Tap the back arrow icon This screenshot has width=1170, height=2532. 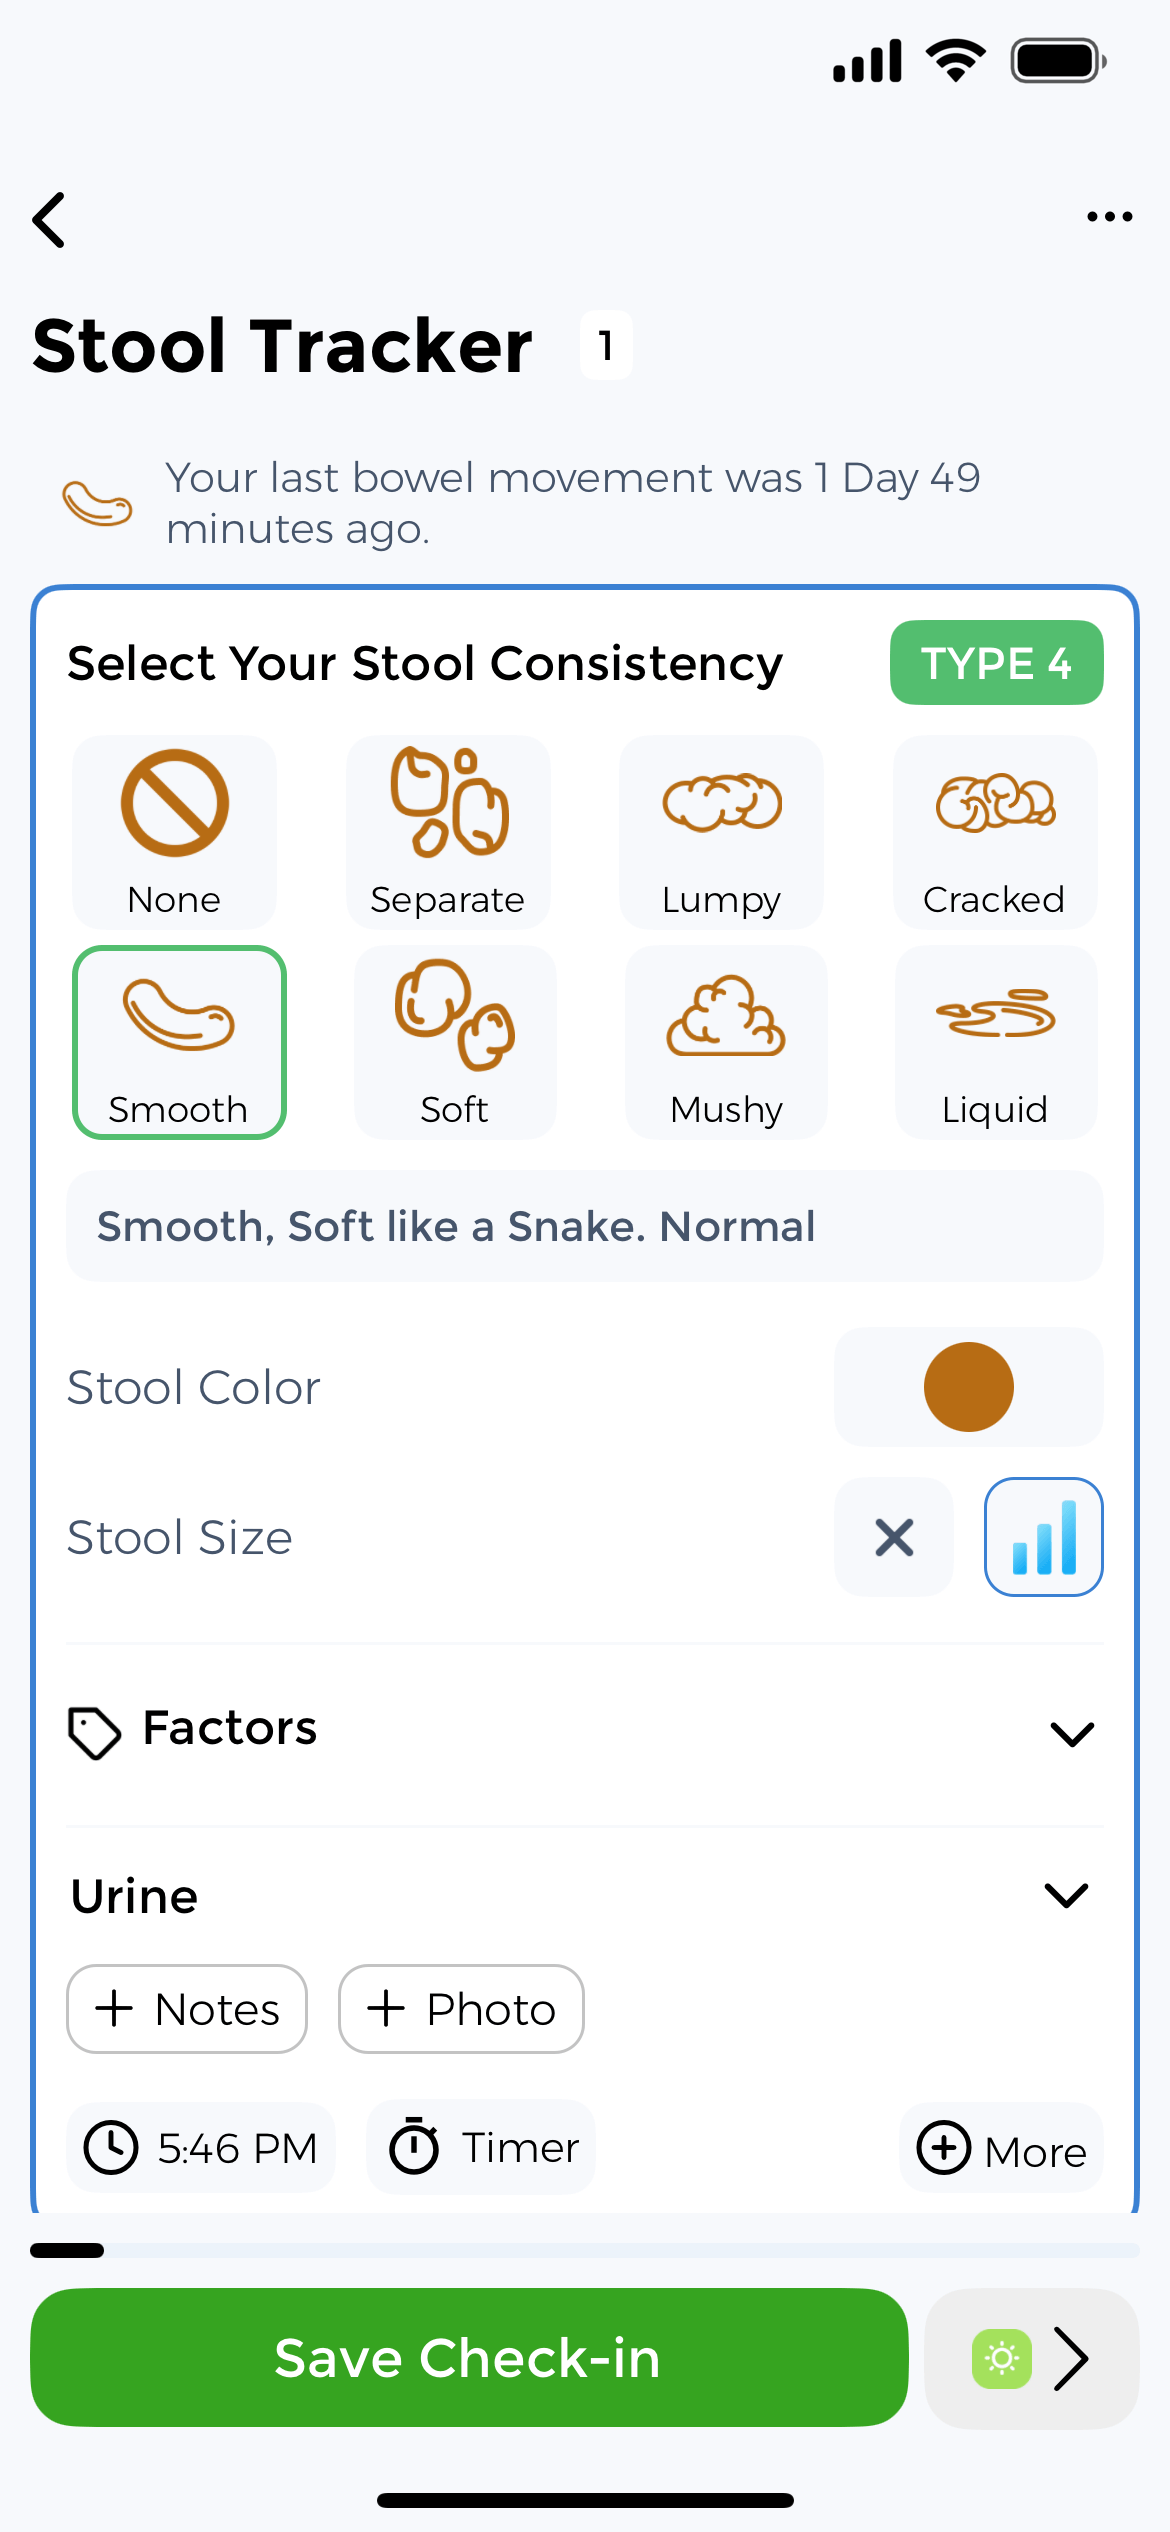(50, 220)
